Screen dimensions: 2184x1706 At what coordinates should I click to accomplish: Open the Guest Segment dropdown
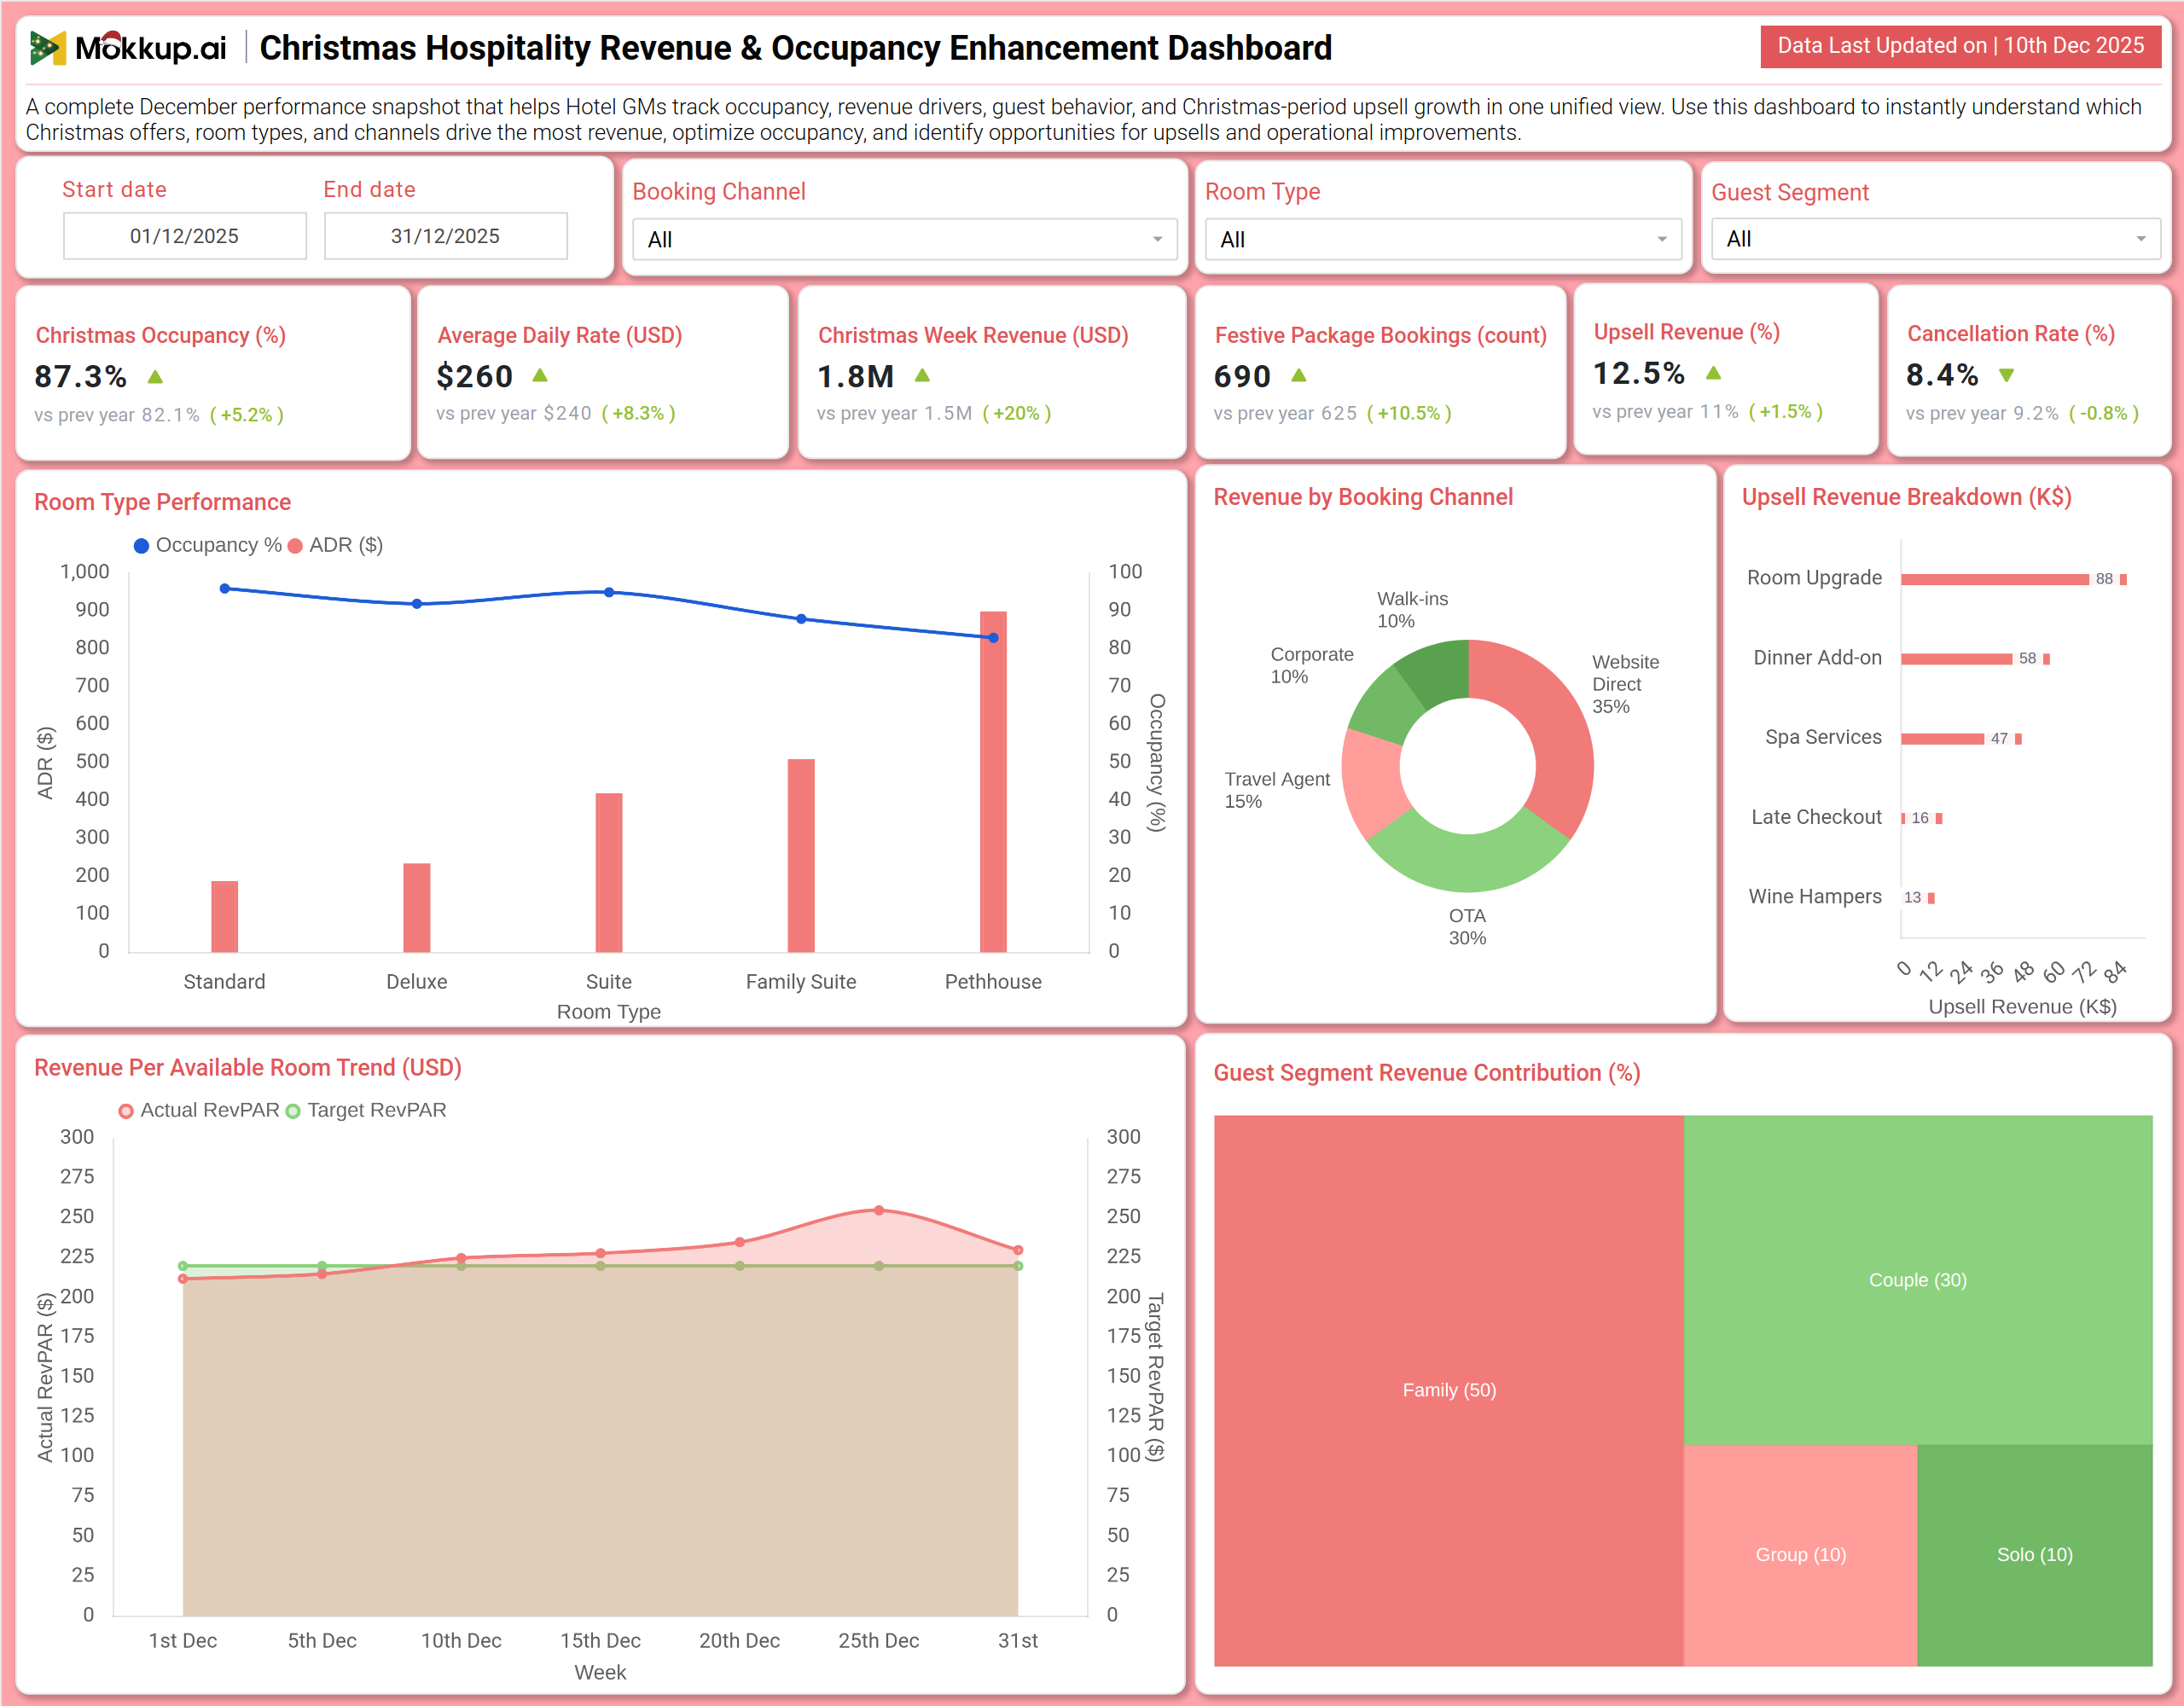1936,239
